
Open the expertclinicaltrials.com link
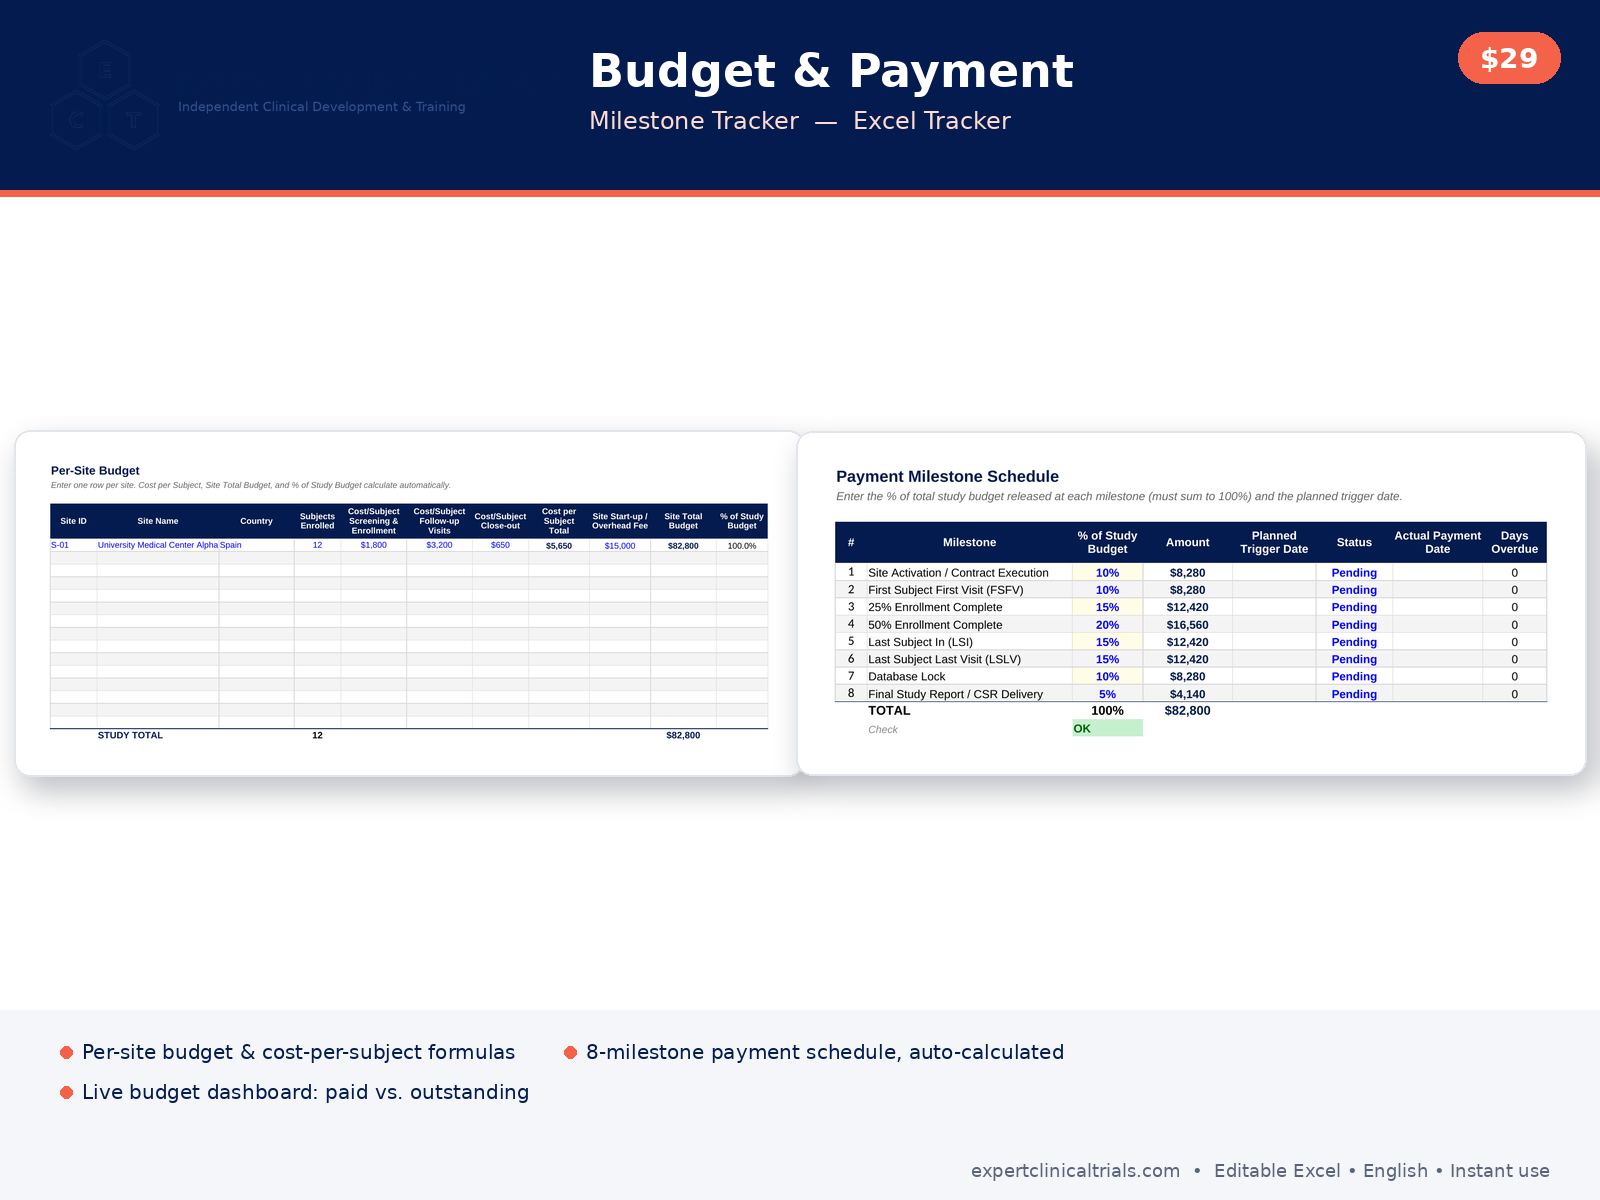(1075, 1170)
